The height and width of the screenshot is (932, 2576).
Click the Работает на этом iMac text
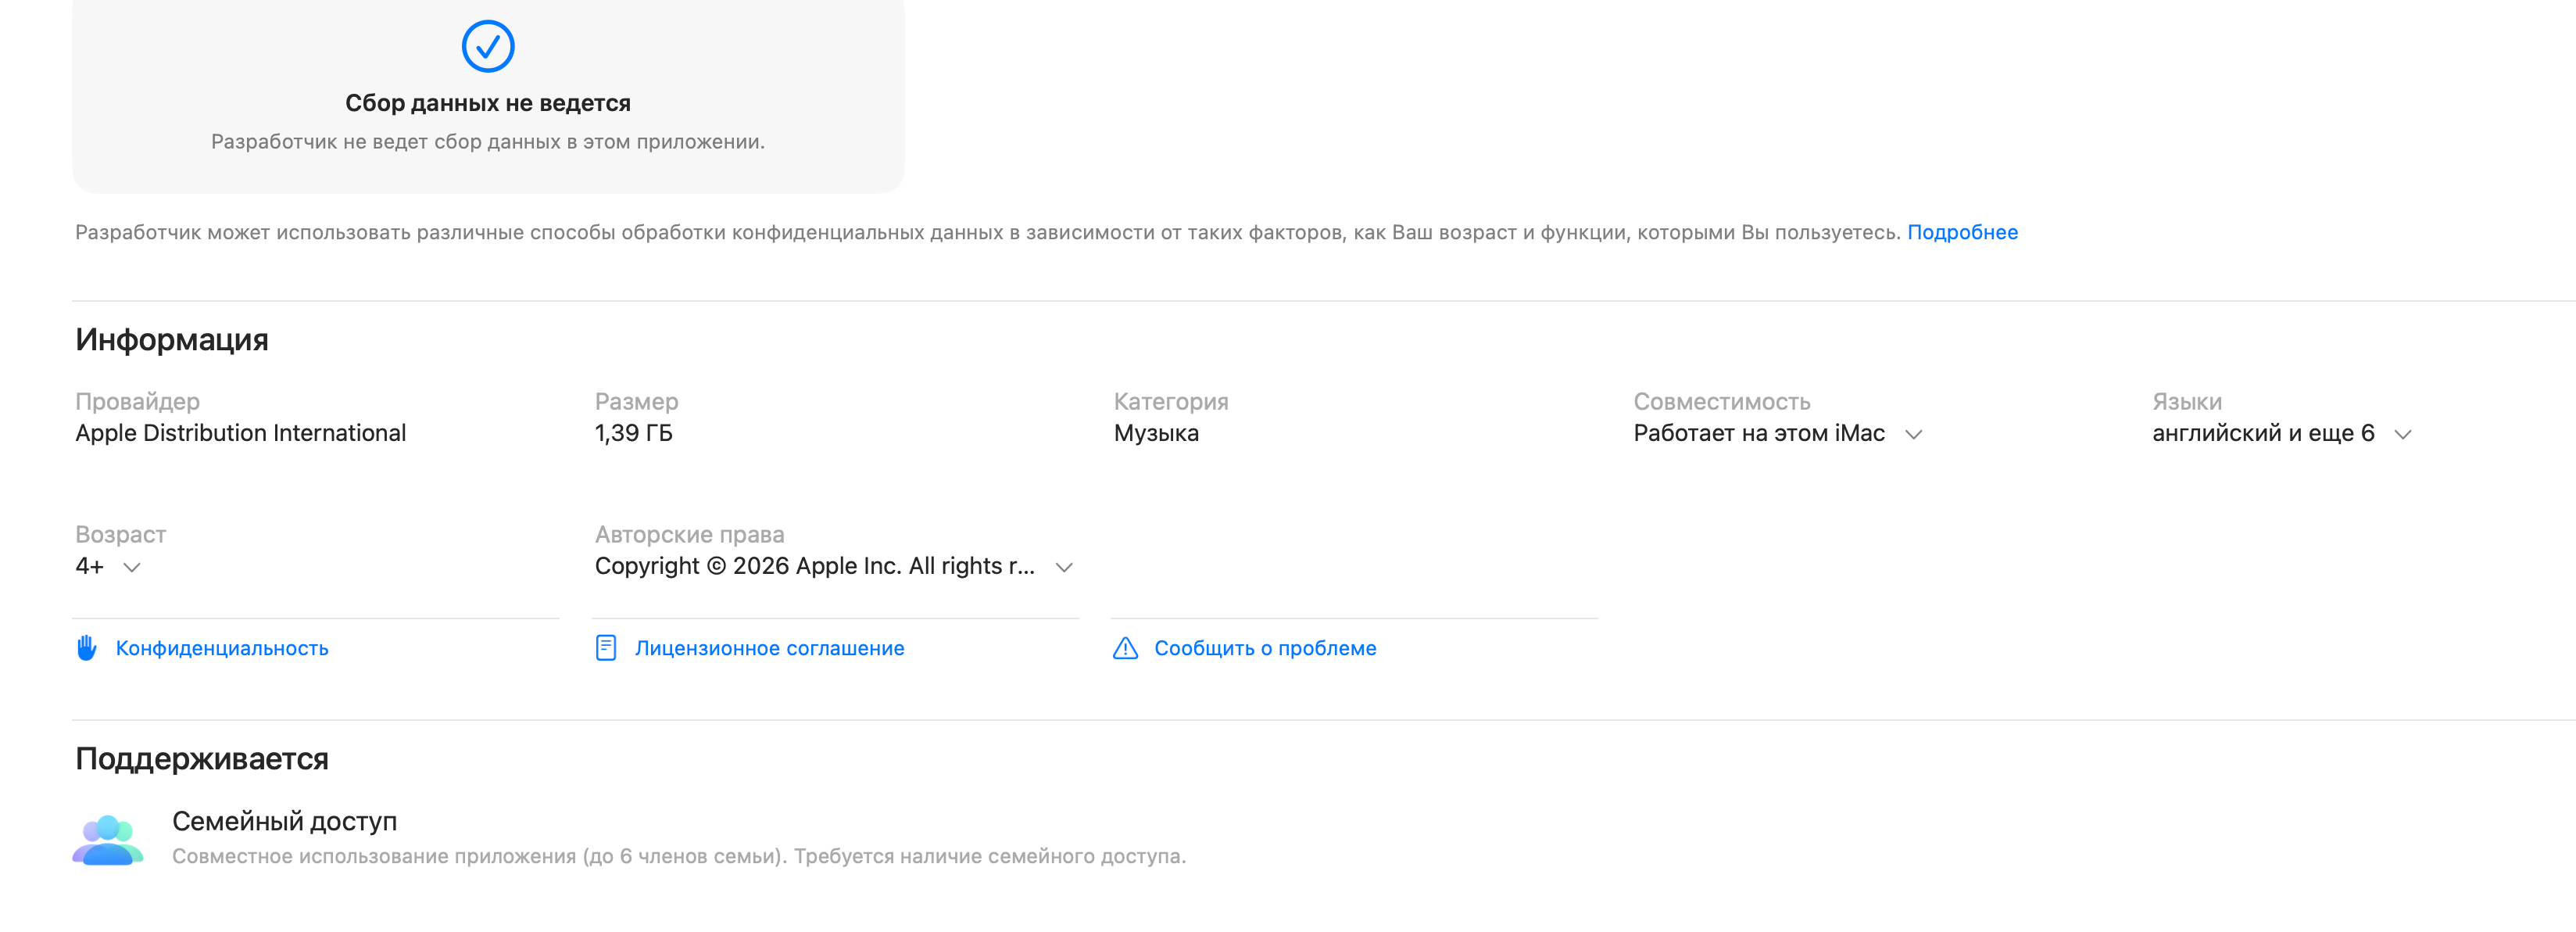1758,433
